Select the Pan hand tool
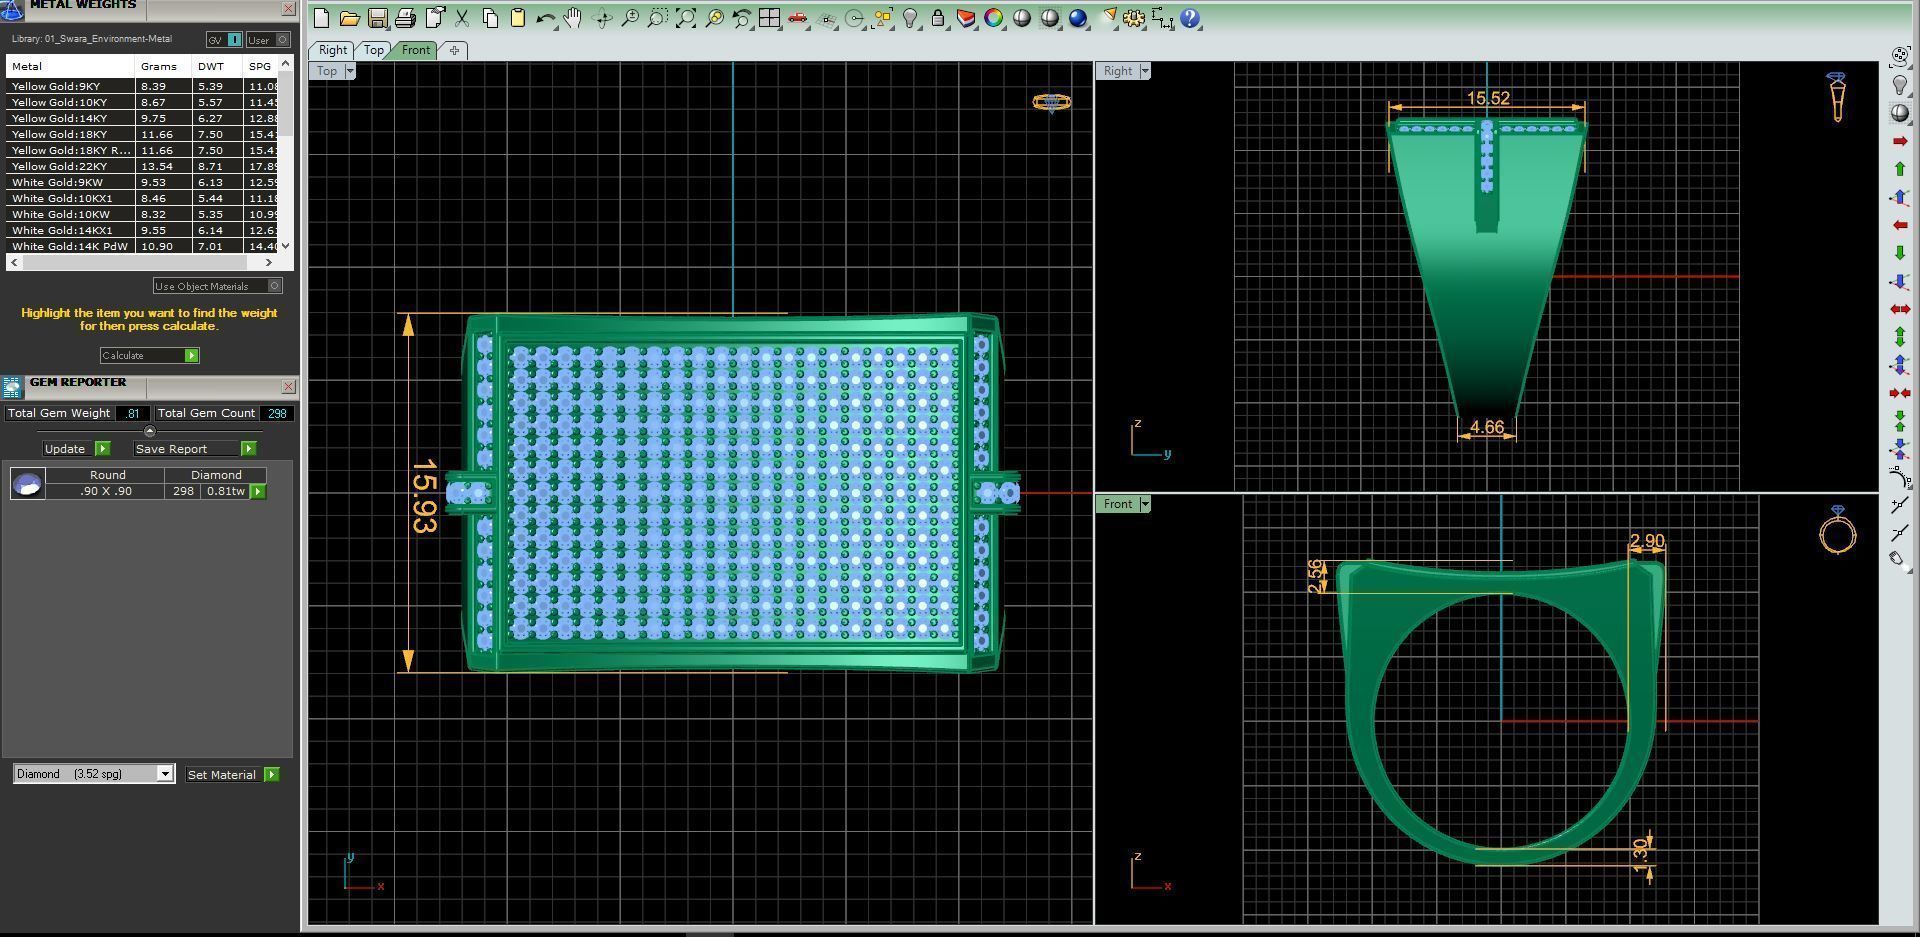Viewport: 1920px width, 937px height. click(x=573, y=18)
